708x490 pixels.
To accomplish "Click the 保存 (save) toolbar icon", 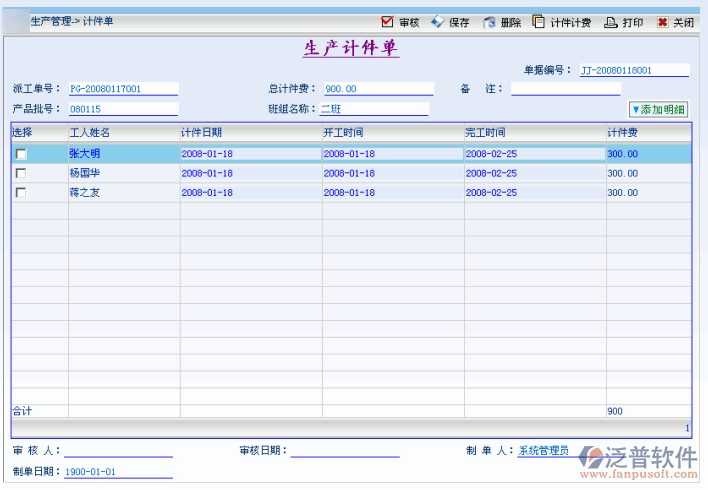I will (x=437, y=22).
